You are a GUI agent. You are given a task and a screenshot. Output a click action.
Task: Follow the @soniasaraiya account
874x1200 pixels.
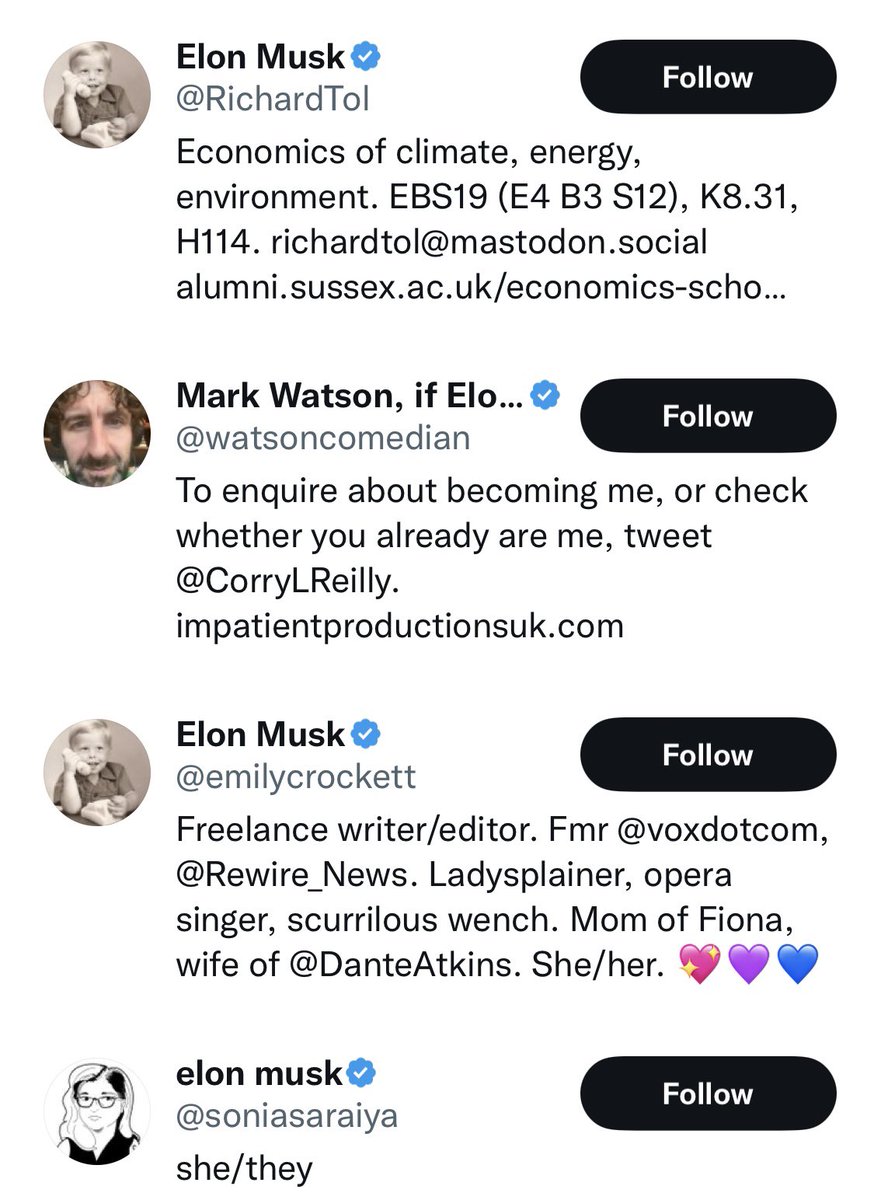point(707,1095)
